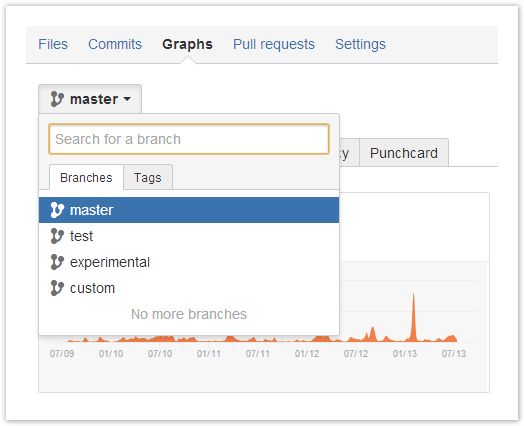The height and width of the screenshot is (426, 524).
Task: Choose the custom branch
Action: pyautogui.click(x=189, y=288)
